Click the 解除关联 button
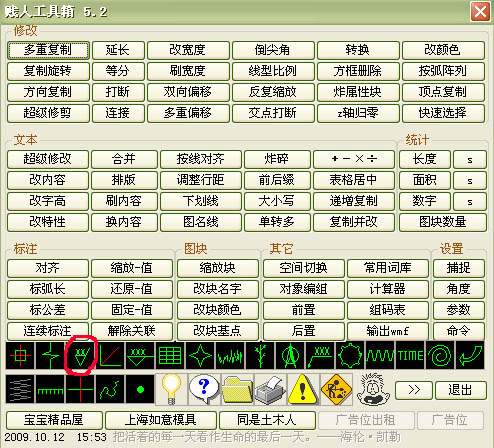This screenshot has height=448, width=494. pyautogui.click(x=132, y=331)
